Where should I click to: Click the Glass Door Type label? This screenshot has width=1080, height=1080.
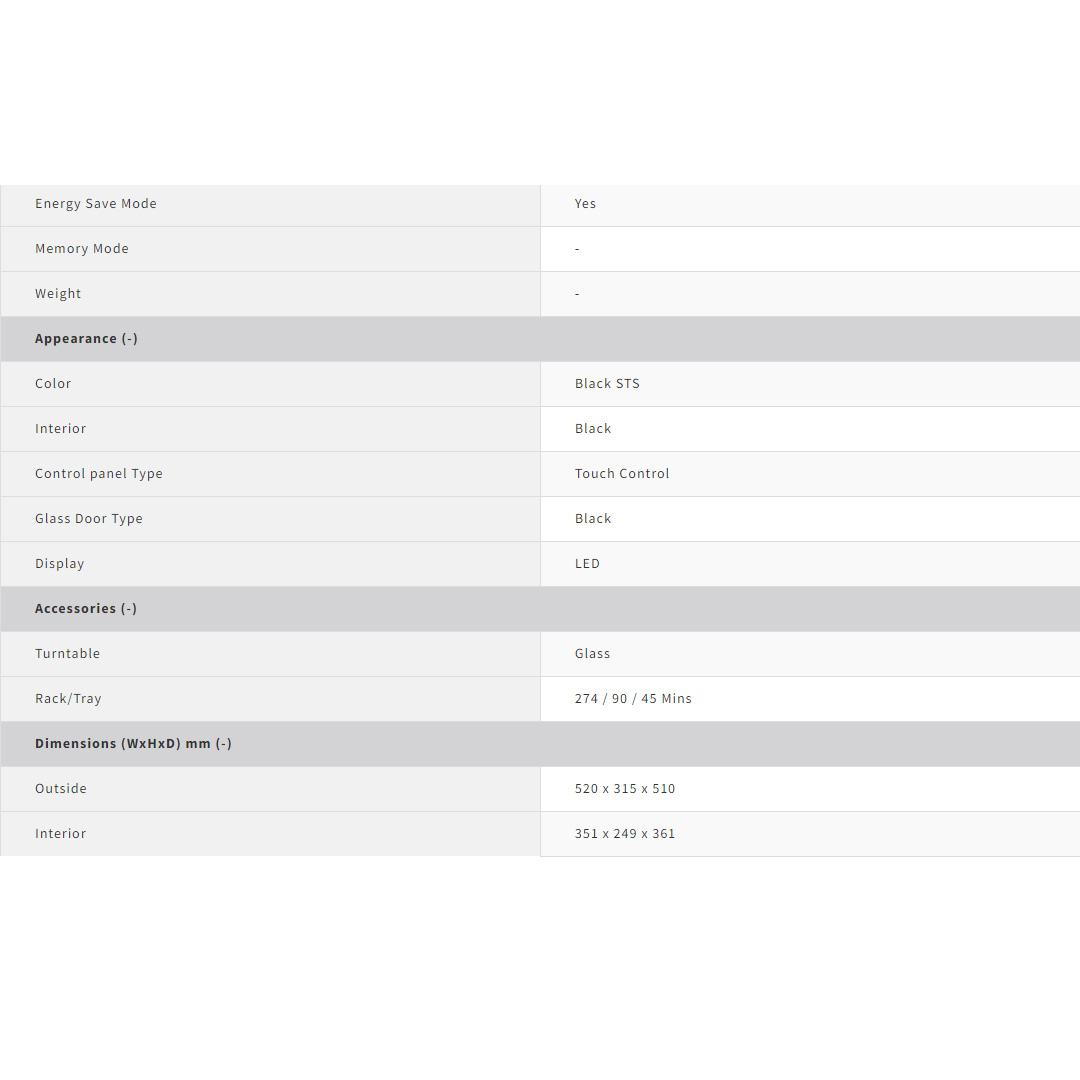[89, 519]
